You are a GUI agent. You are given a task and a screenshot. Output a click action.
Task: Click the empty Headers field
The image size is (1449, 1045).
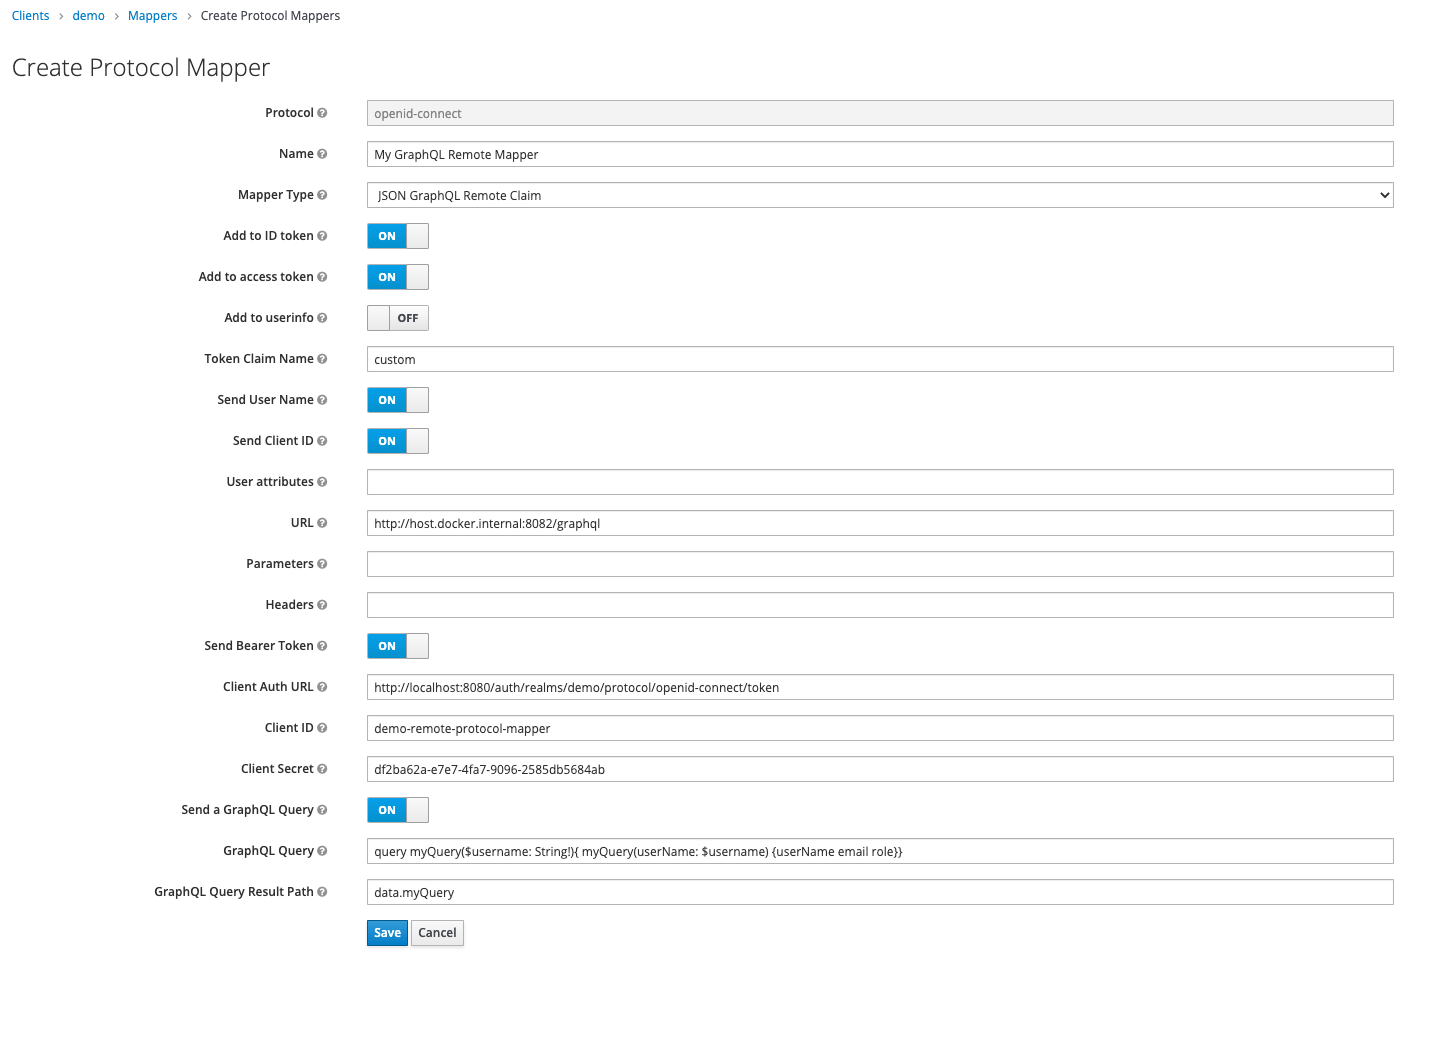[x=880, y=605]
